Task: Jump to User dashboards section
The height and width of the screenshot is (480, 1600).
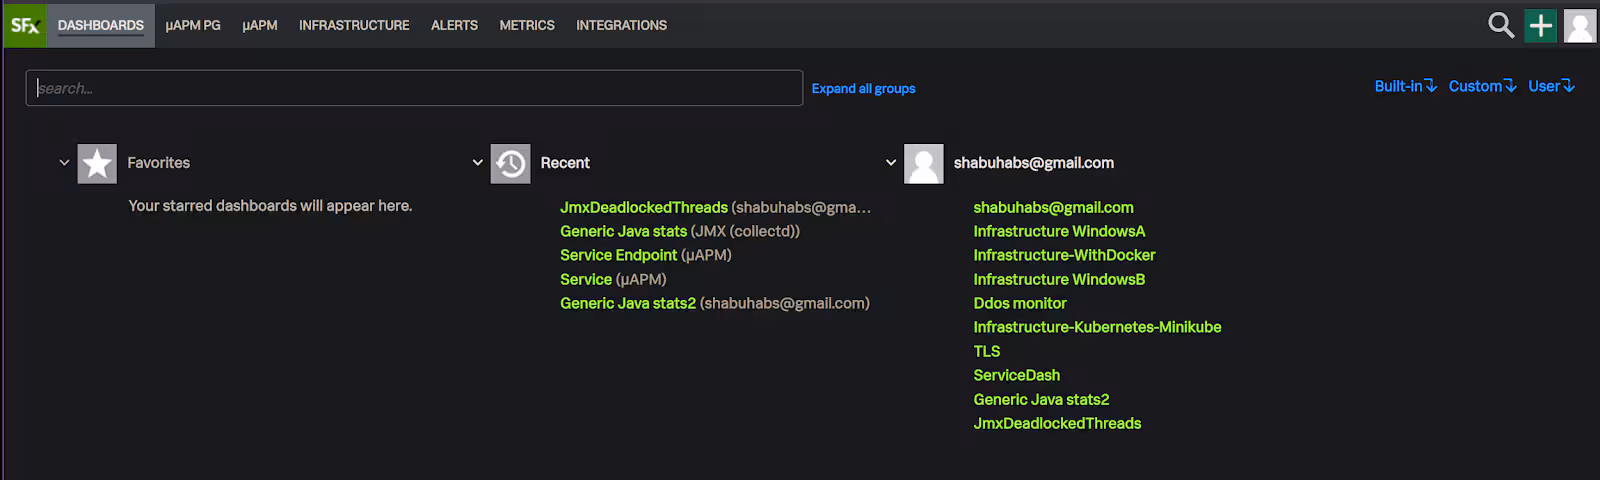Action: coord(1551,86)
